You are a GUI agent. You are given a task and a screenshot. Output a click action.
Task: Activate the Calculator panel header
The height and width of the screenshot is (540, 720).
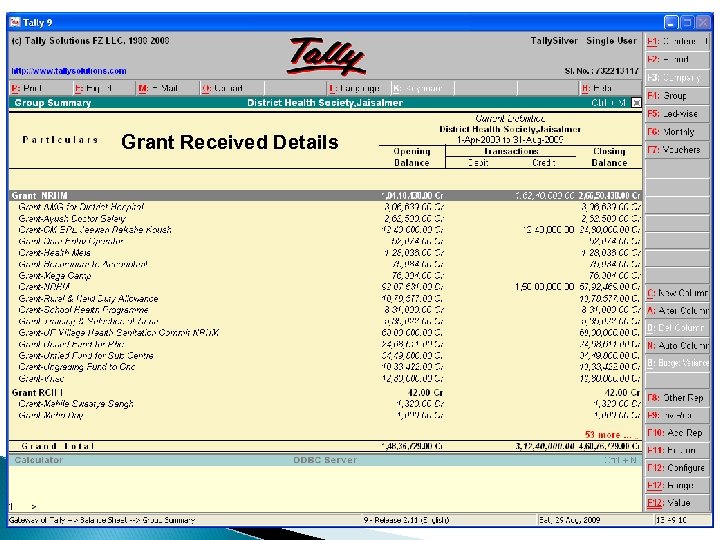pyautogui.click(x=39, y=460)
